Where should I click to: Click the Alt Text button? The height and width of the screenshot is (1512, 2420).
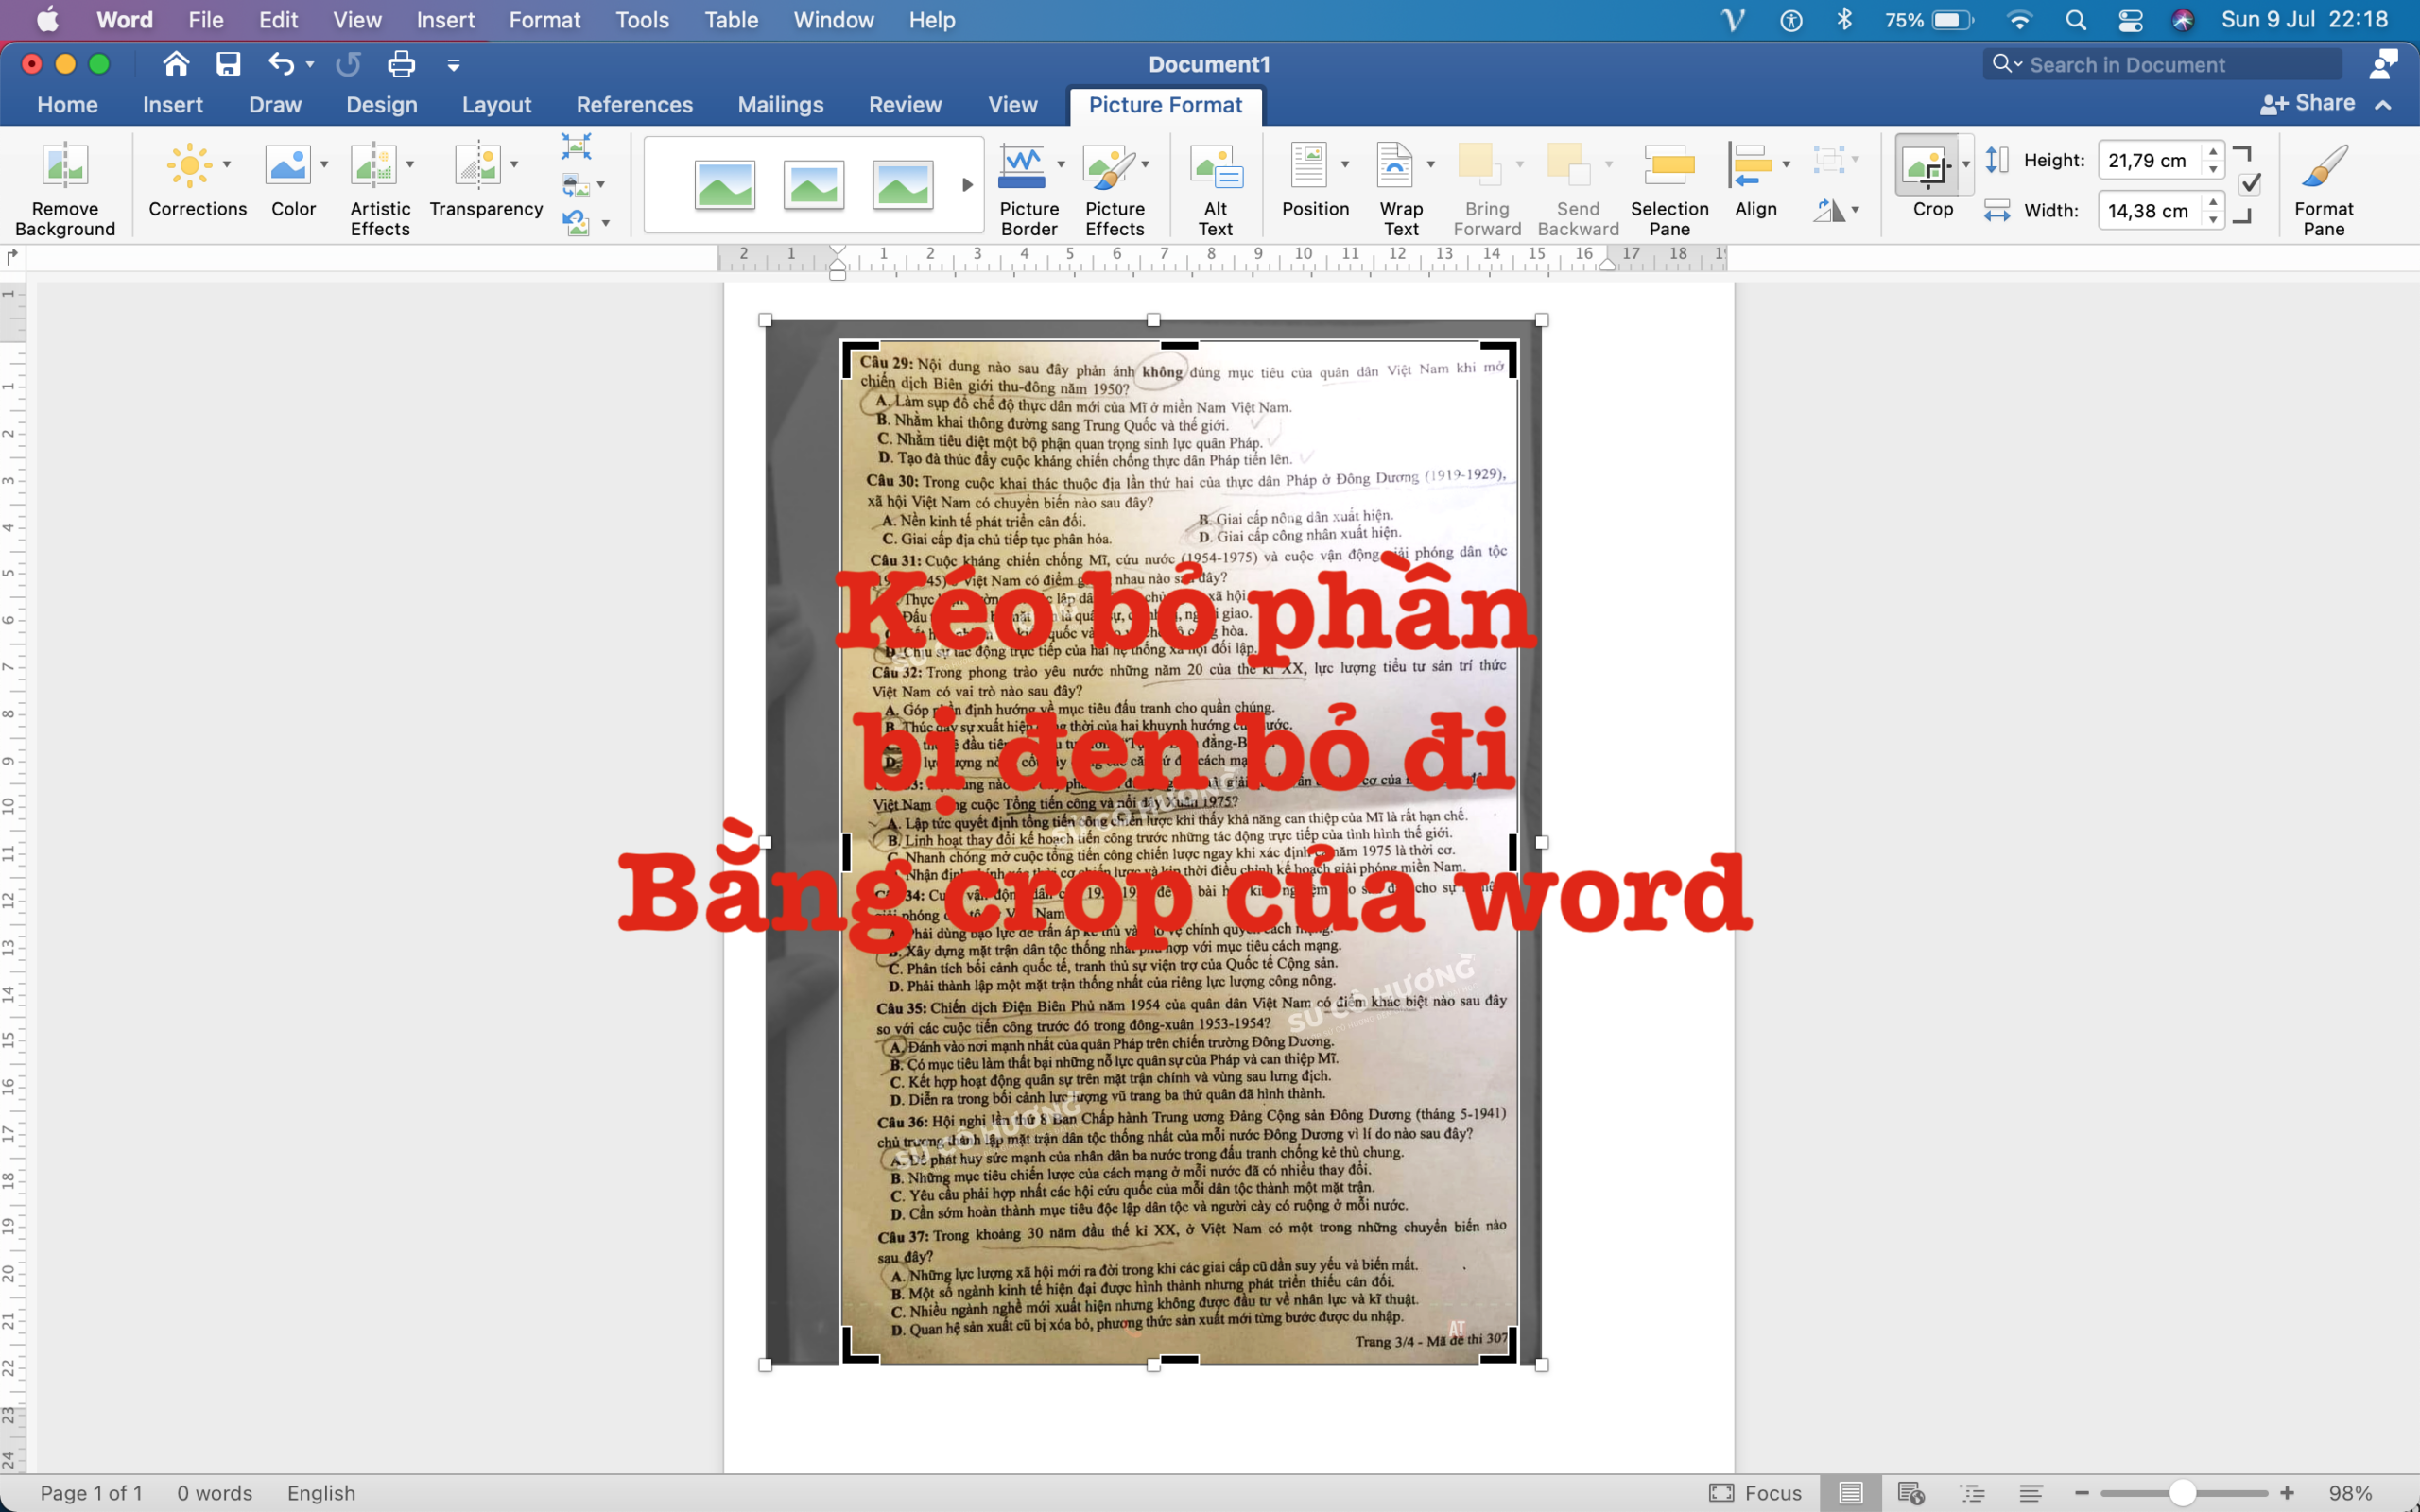pyautogui.click(x=1216, y=188)
